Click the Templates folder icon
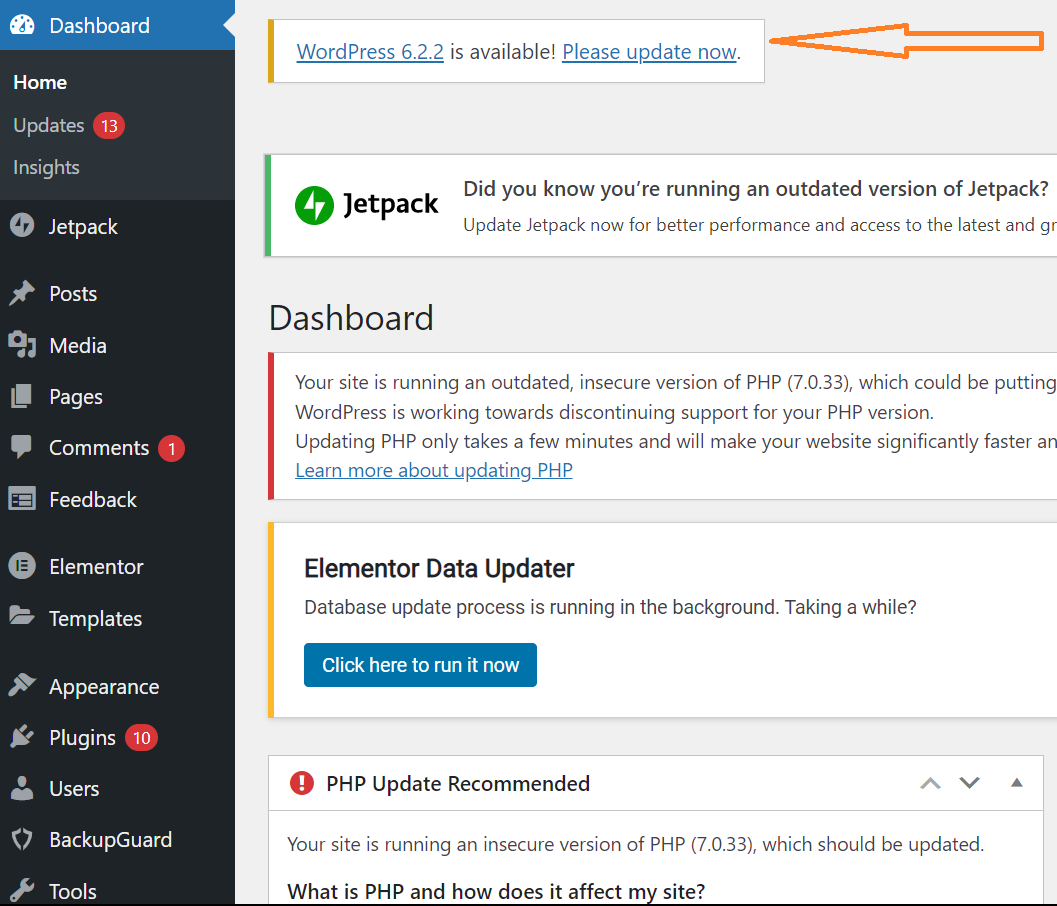This screenshot has width=1057, height=906. 22,616
